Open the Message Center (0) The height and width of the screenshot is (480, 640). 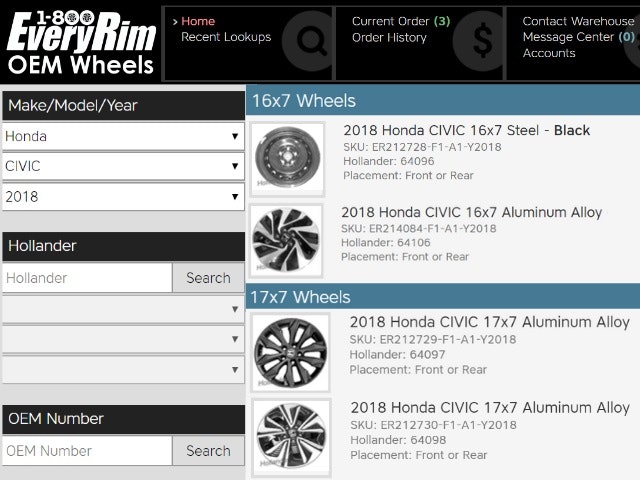[x=578, y=37]
